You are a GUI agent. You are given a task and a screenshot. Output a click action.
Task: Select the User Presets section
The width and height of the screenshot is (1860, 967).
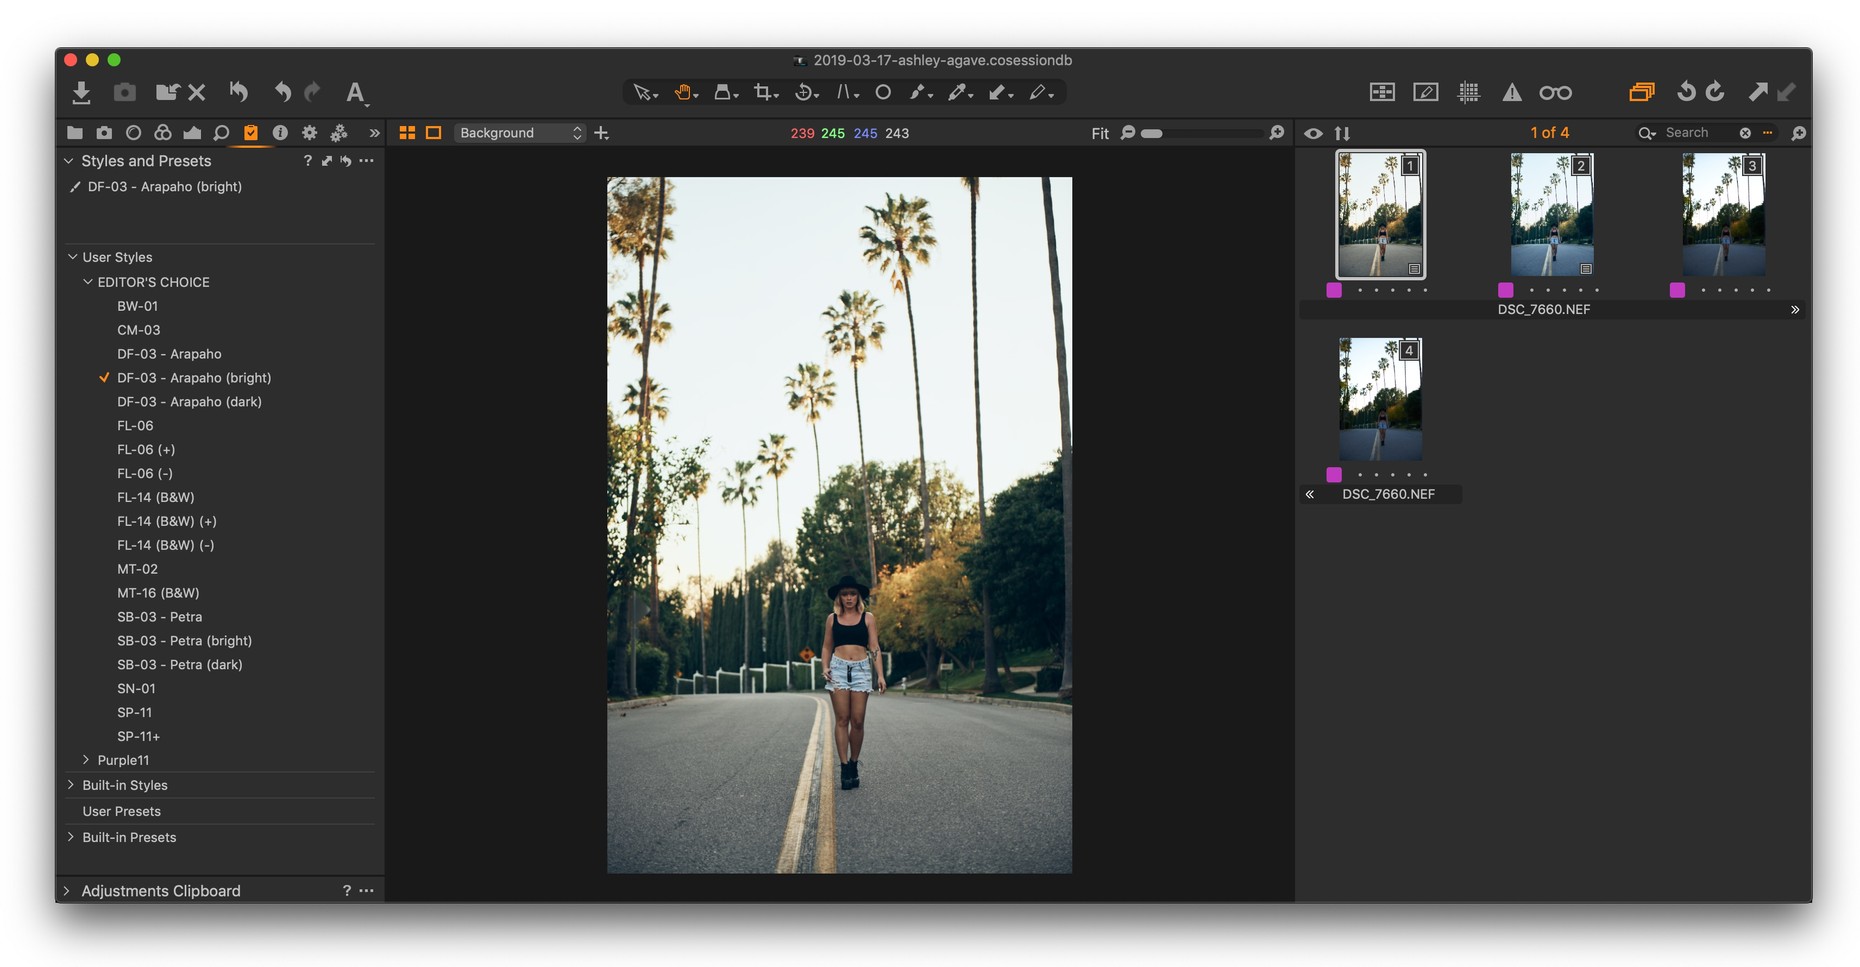121,811
